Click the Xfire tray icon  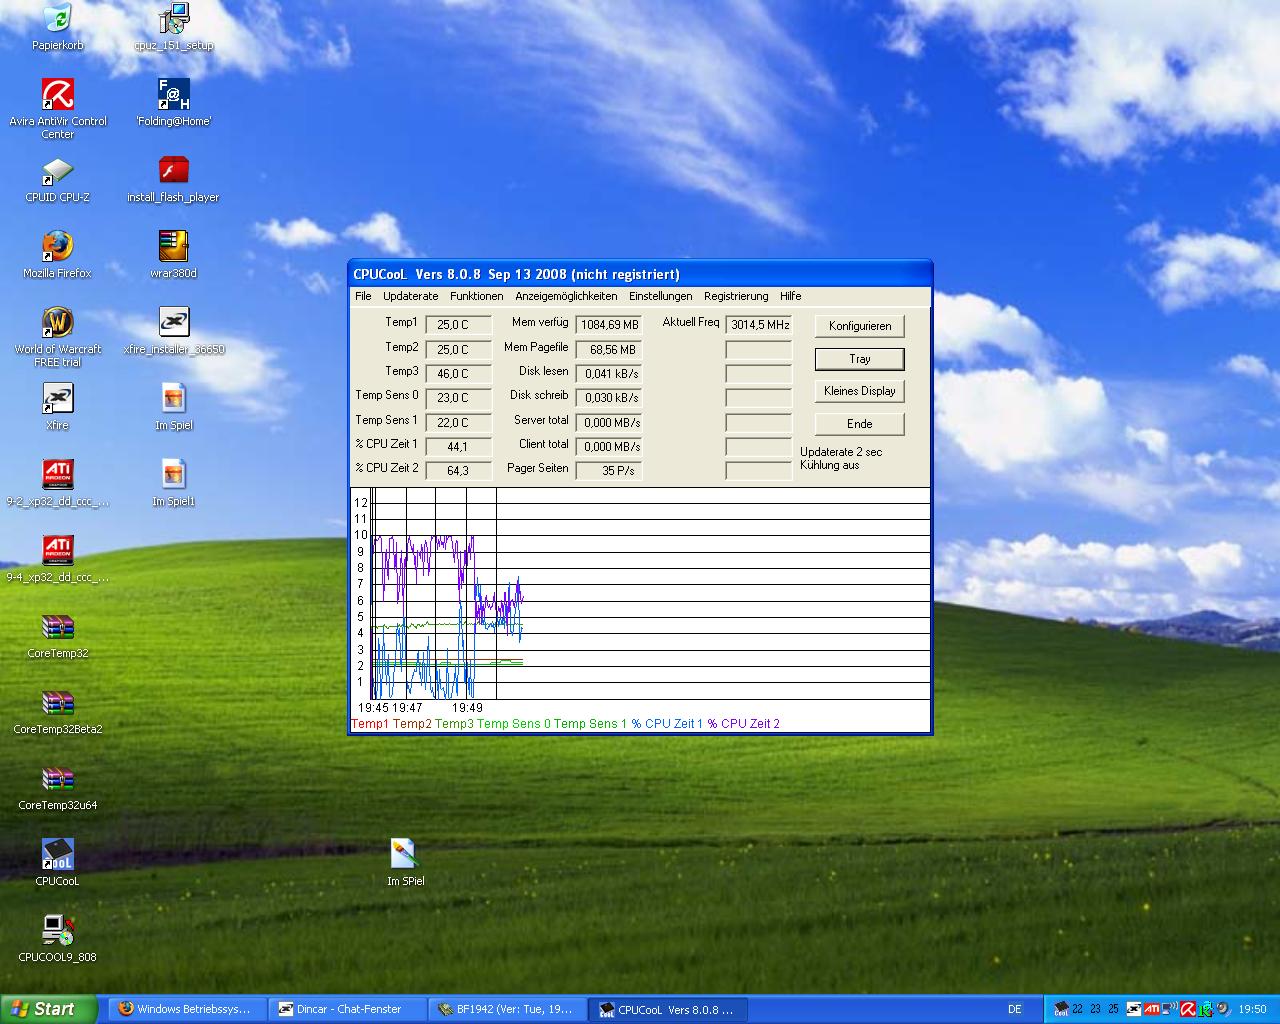pos(1134,1009)
